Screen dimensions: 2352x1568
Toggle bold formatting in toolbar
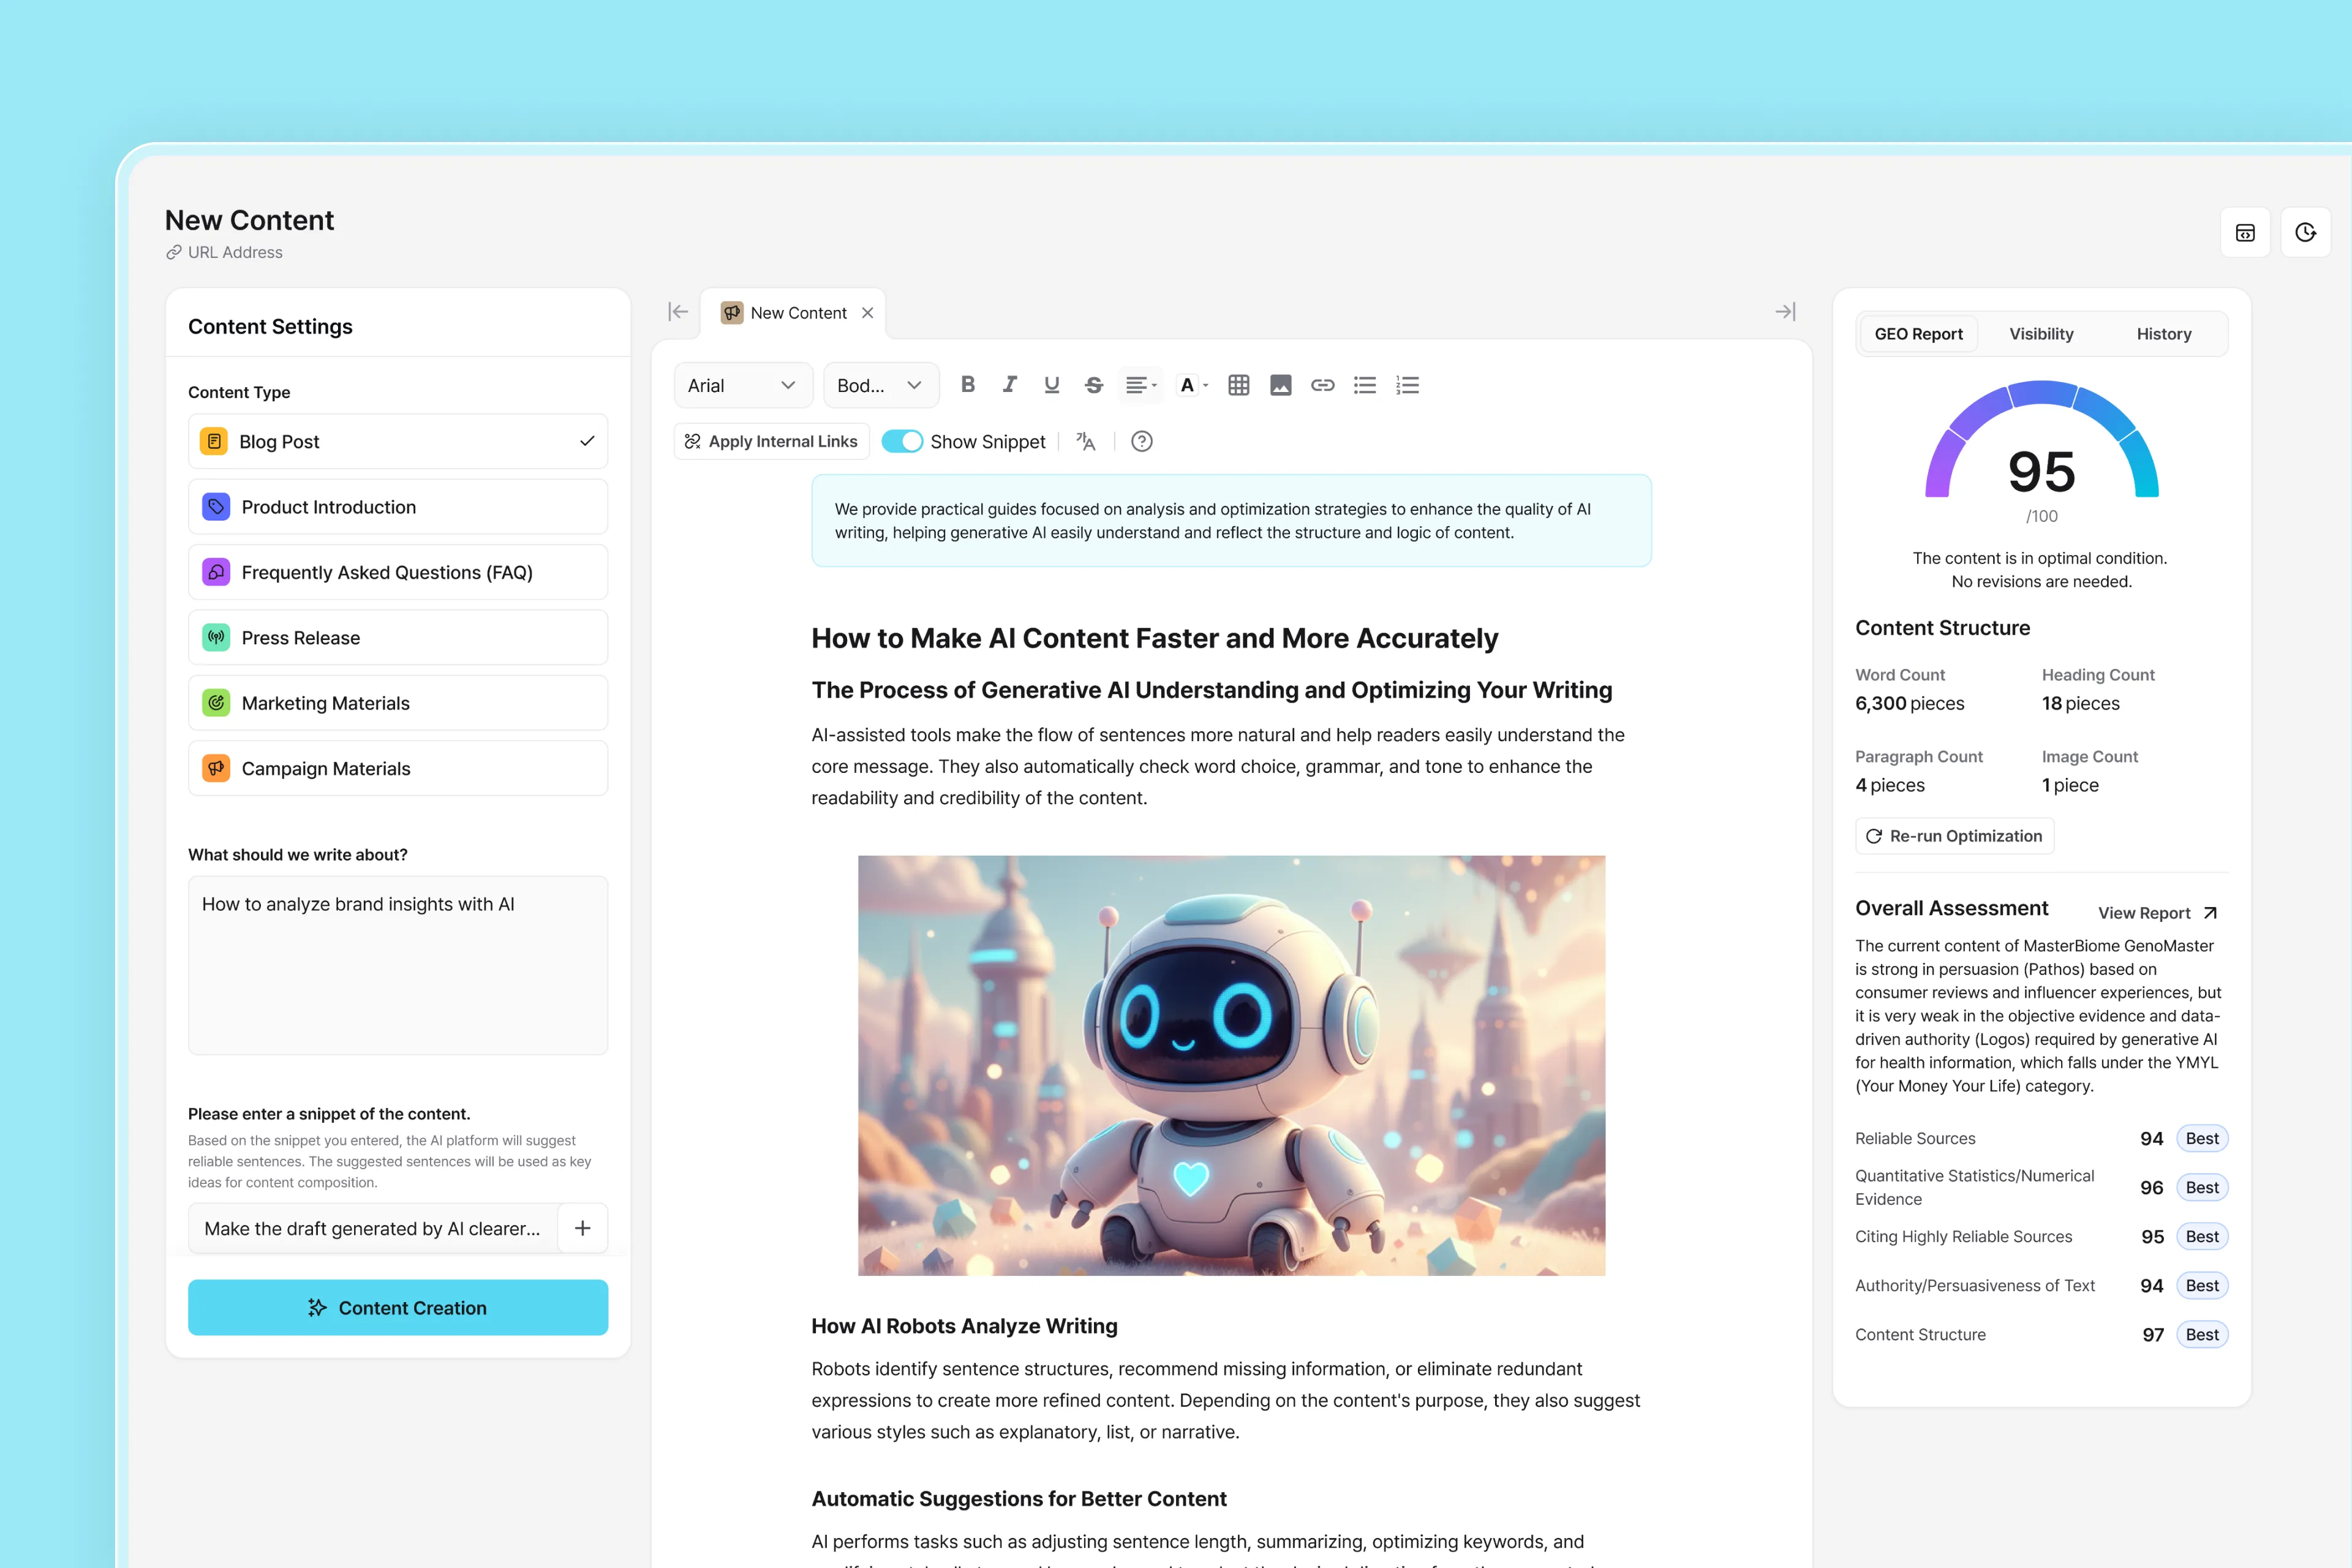tap(967, 385)
